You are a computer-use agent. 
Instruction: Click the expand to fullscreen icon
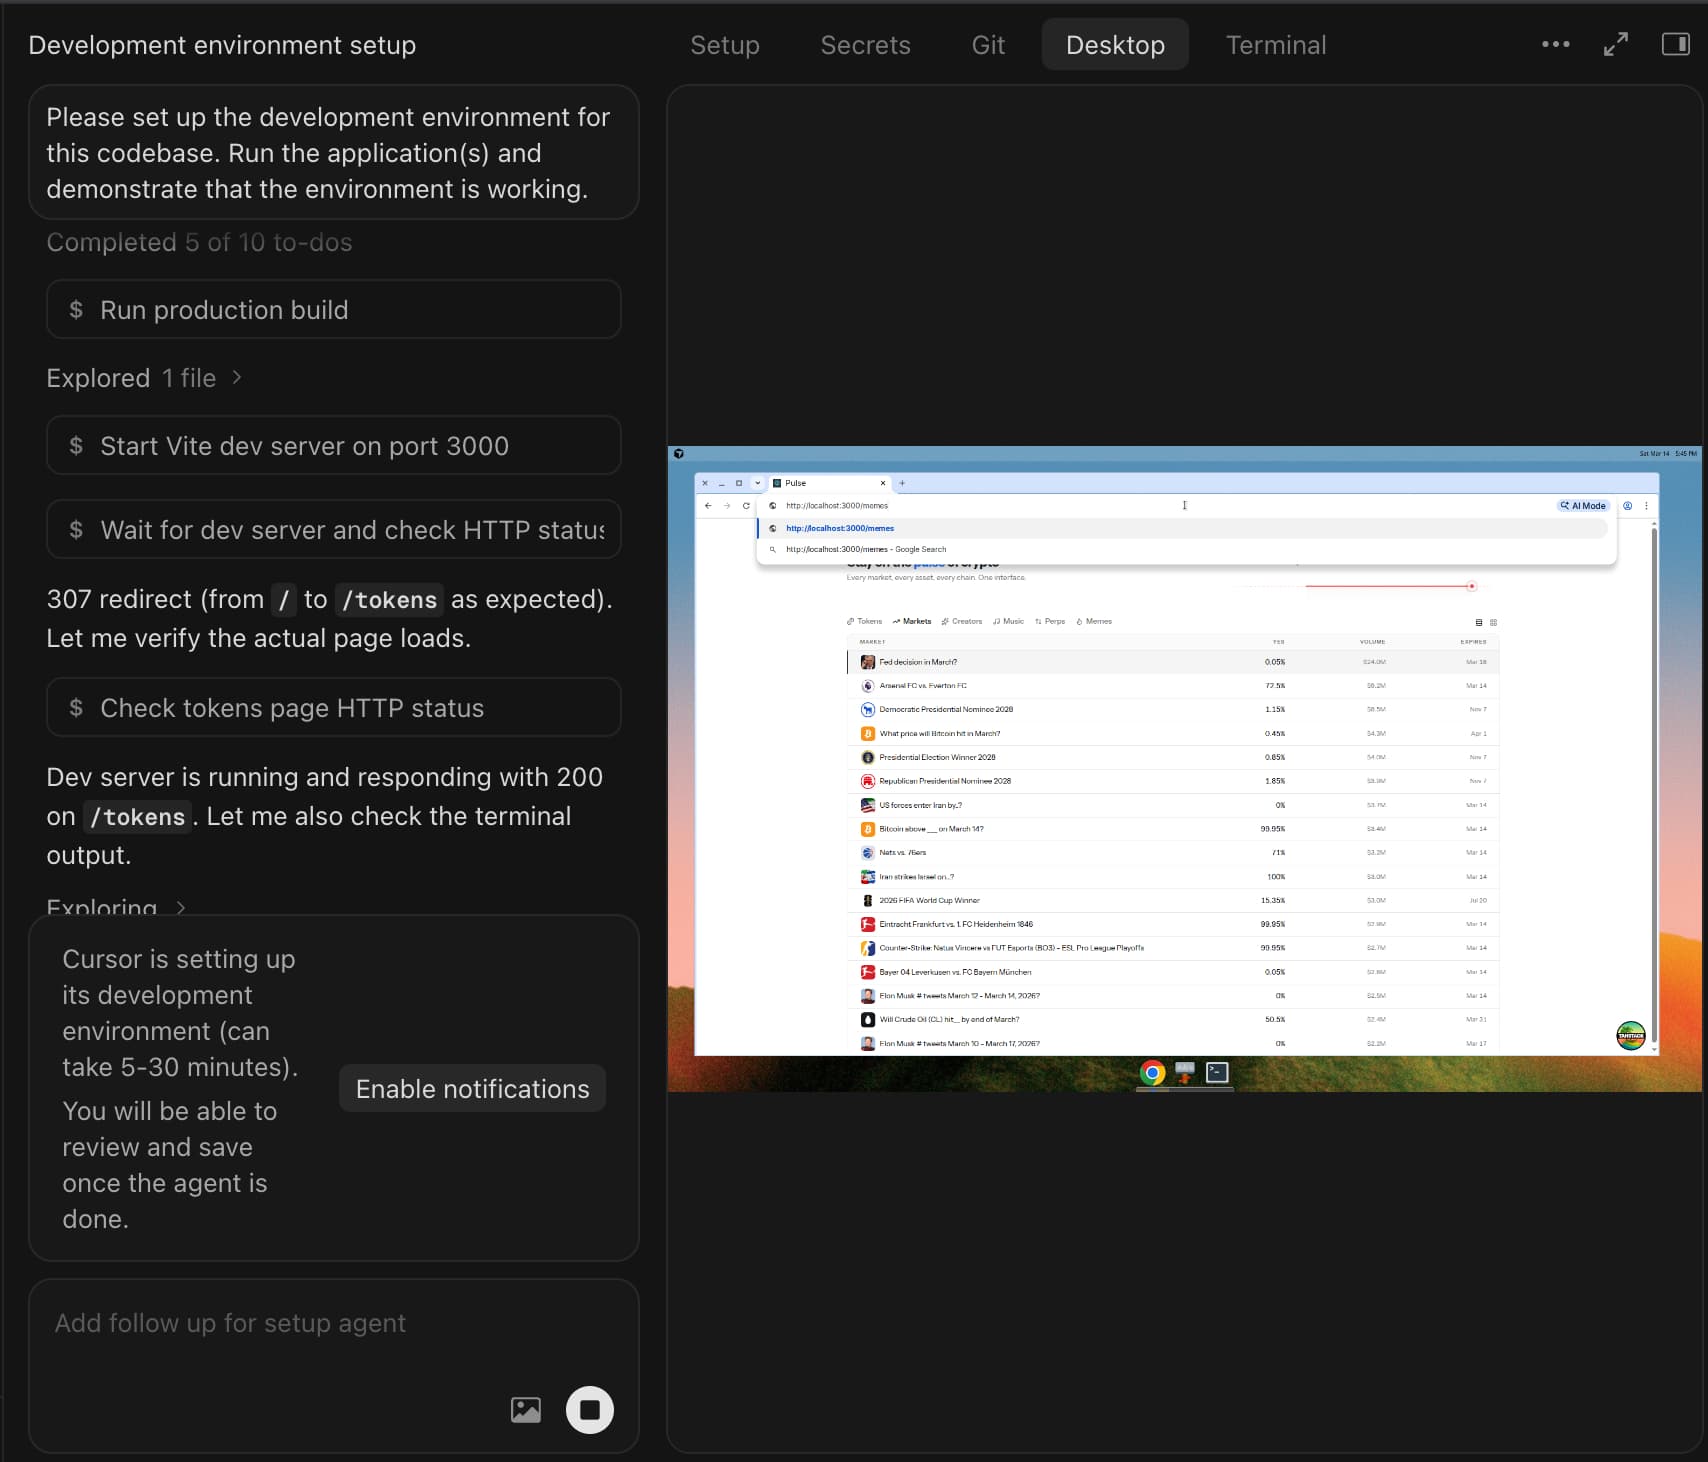click(x=1615, y=44)
